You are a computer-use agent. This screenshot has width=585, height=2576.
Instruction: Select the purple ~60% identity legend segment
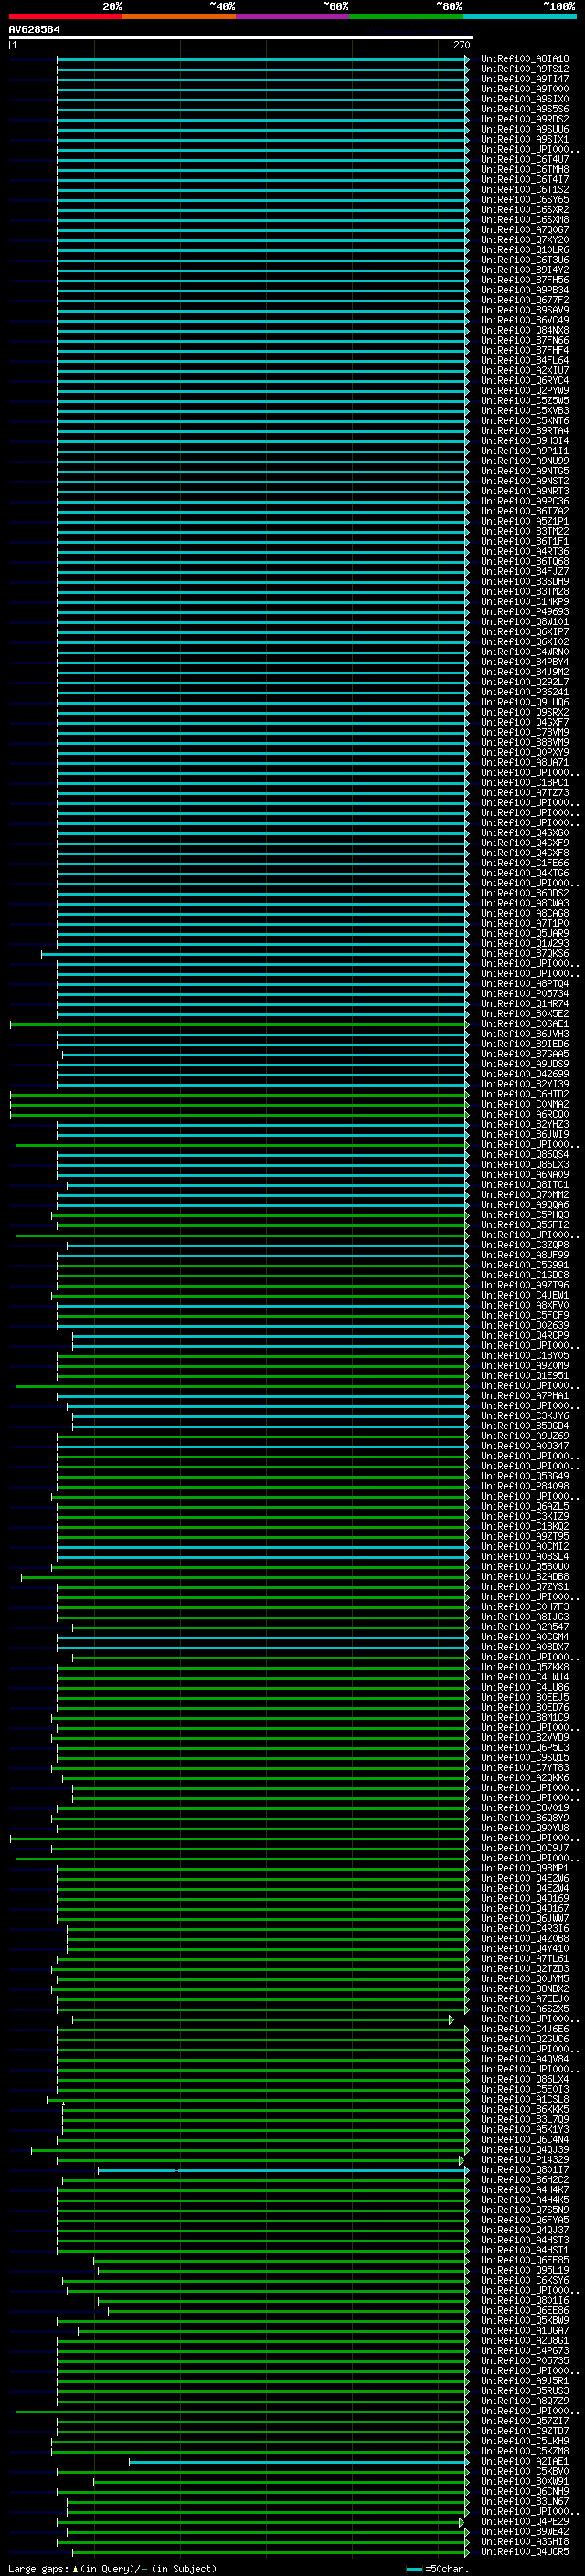[x=293, y=16]
